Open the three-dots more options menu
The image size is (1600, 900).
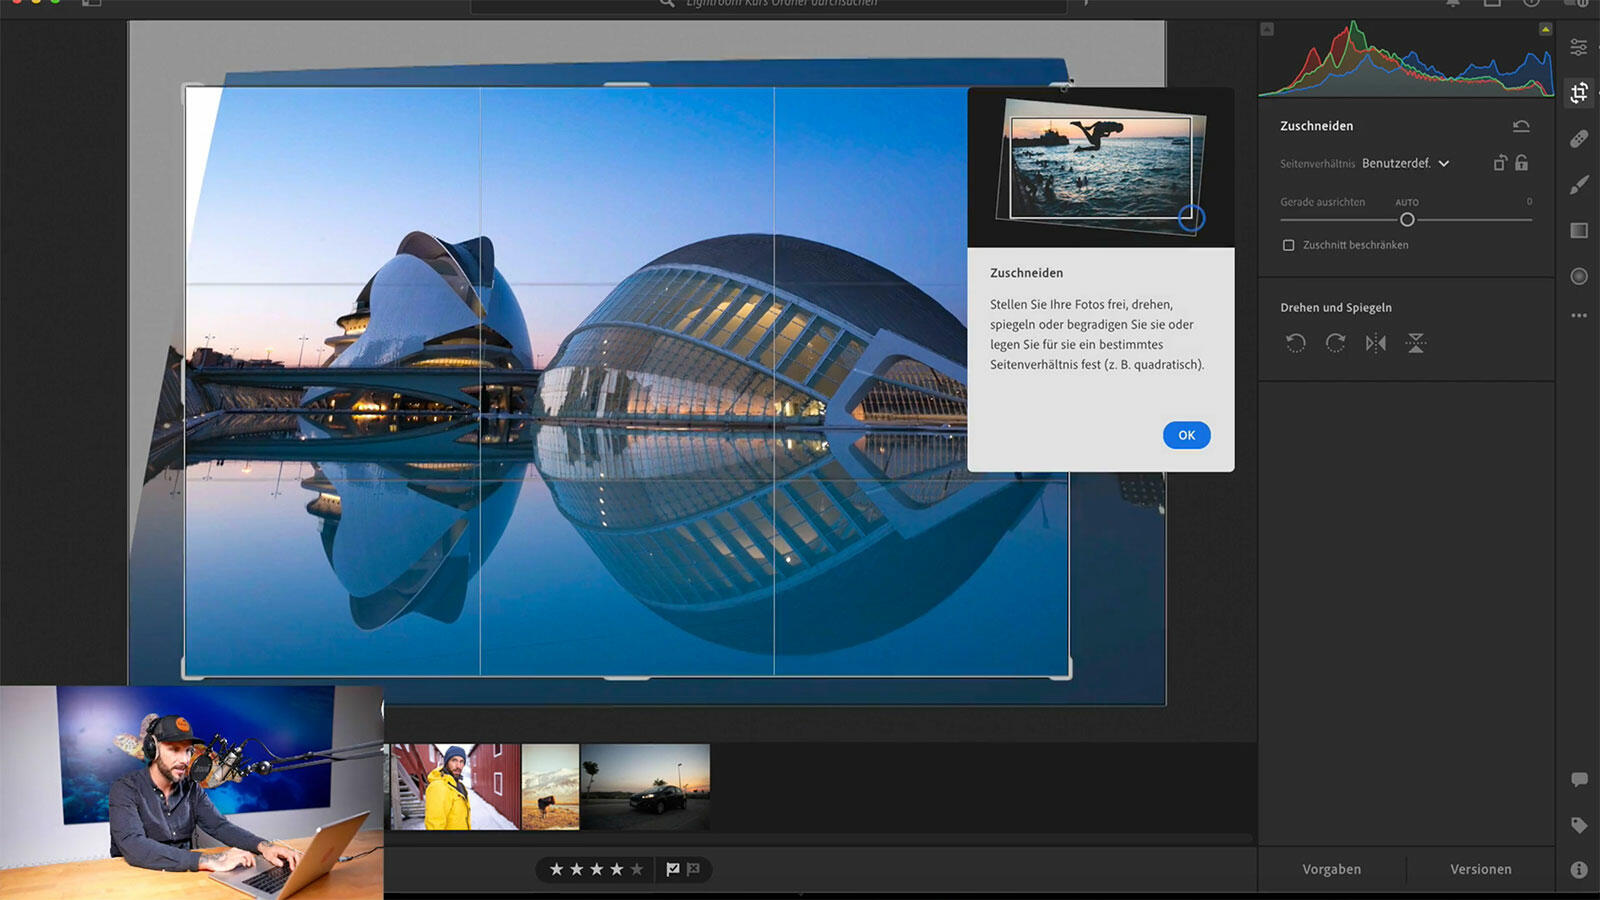pos(1579,315)
